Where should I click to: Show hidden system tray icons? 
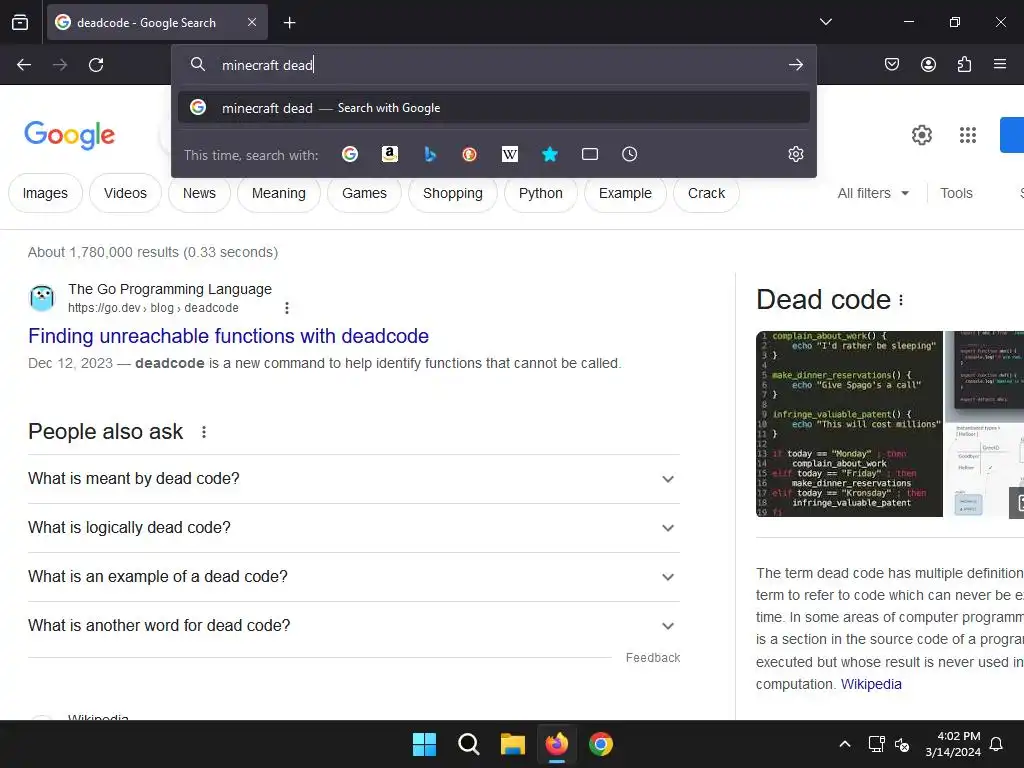[x=844, y=744]
